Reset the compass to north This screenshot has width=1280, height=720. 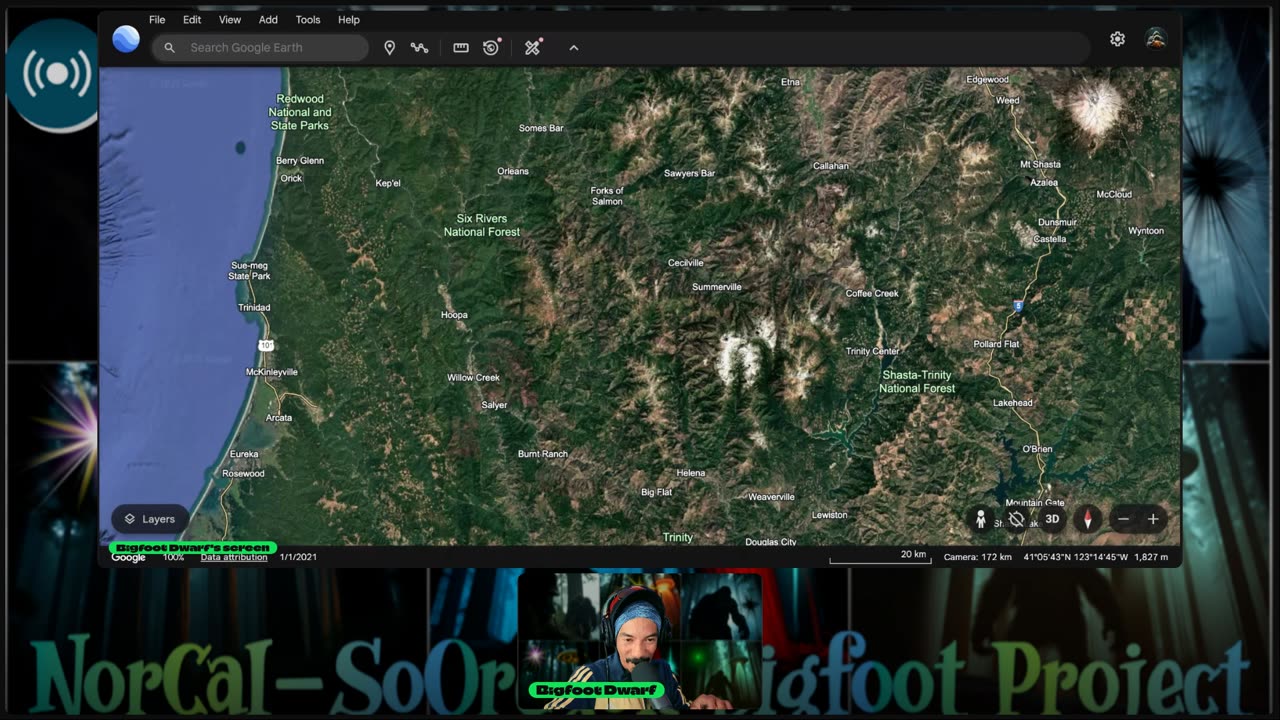point(1088,519)
